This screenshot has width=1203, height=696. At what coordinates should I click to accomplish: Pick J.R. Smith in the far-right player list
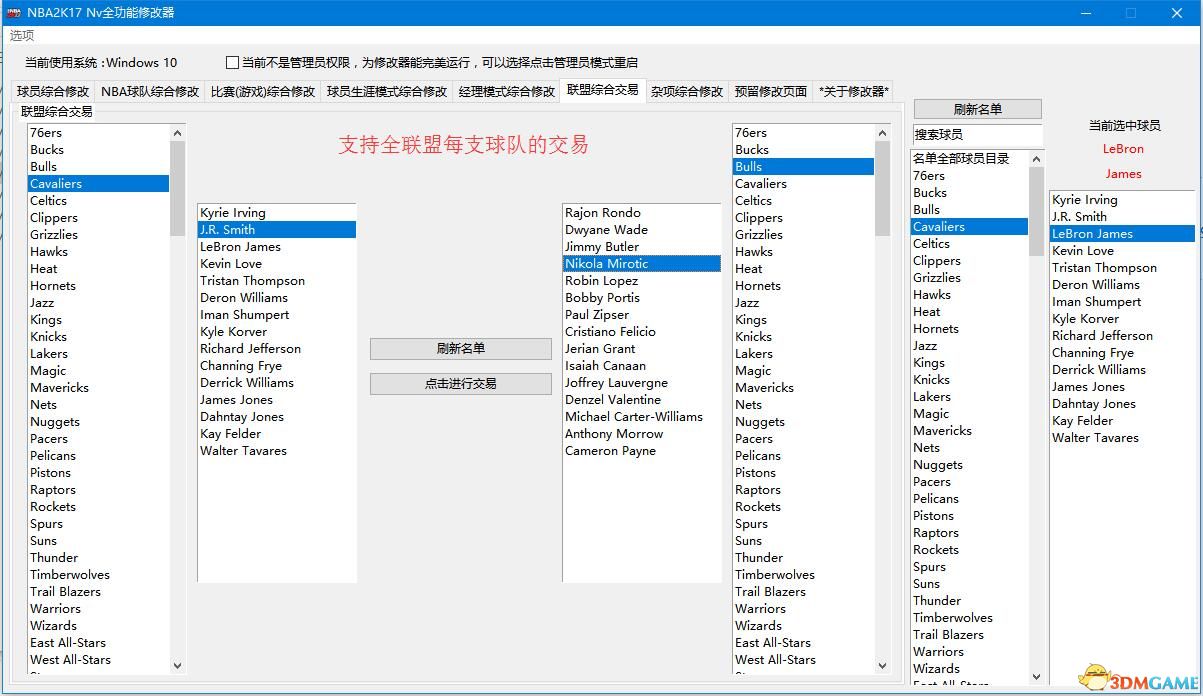pos(1122,217)
